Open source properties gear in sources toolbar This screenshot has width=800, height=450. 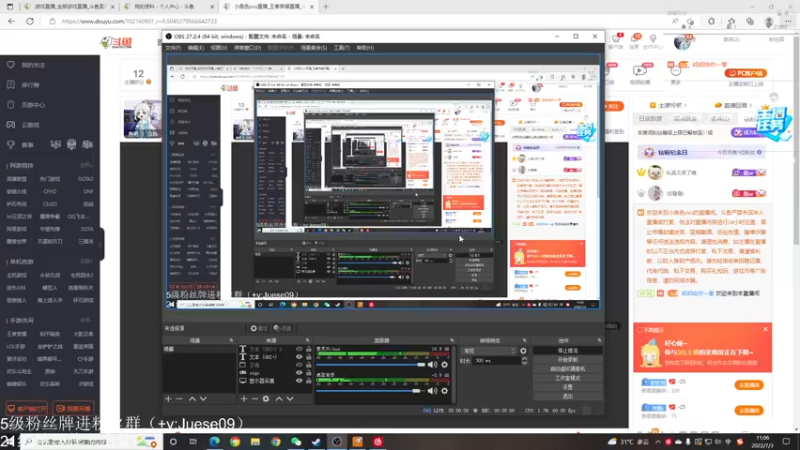coord(266,398)
